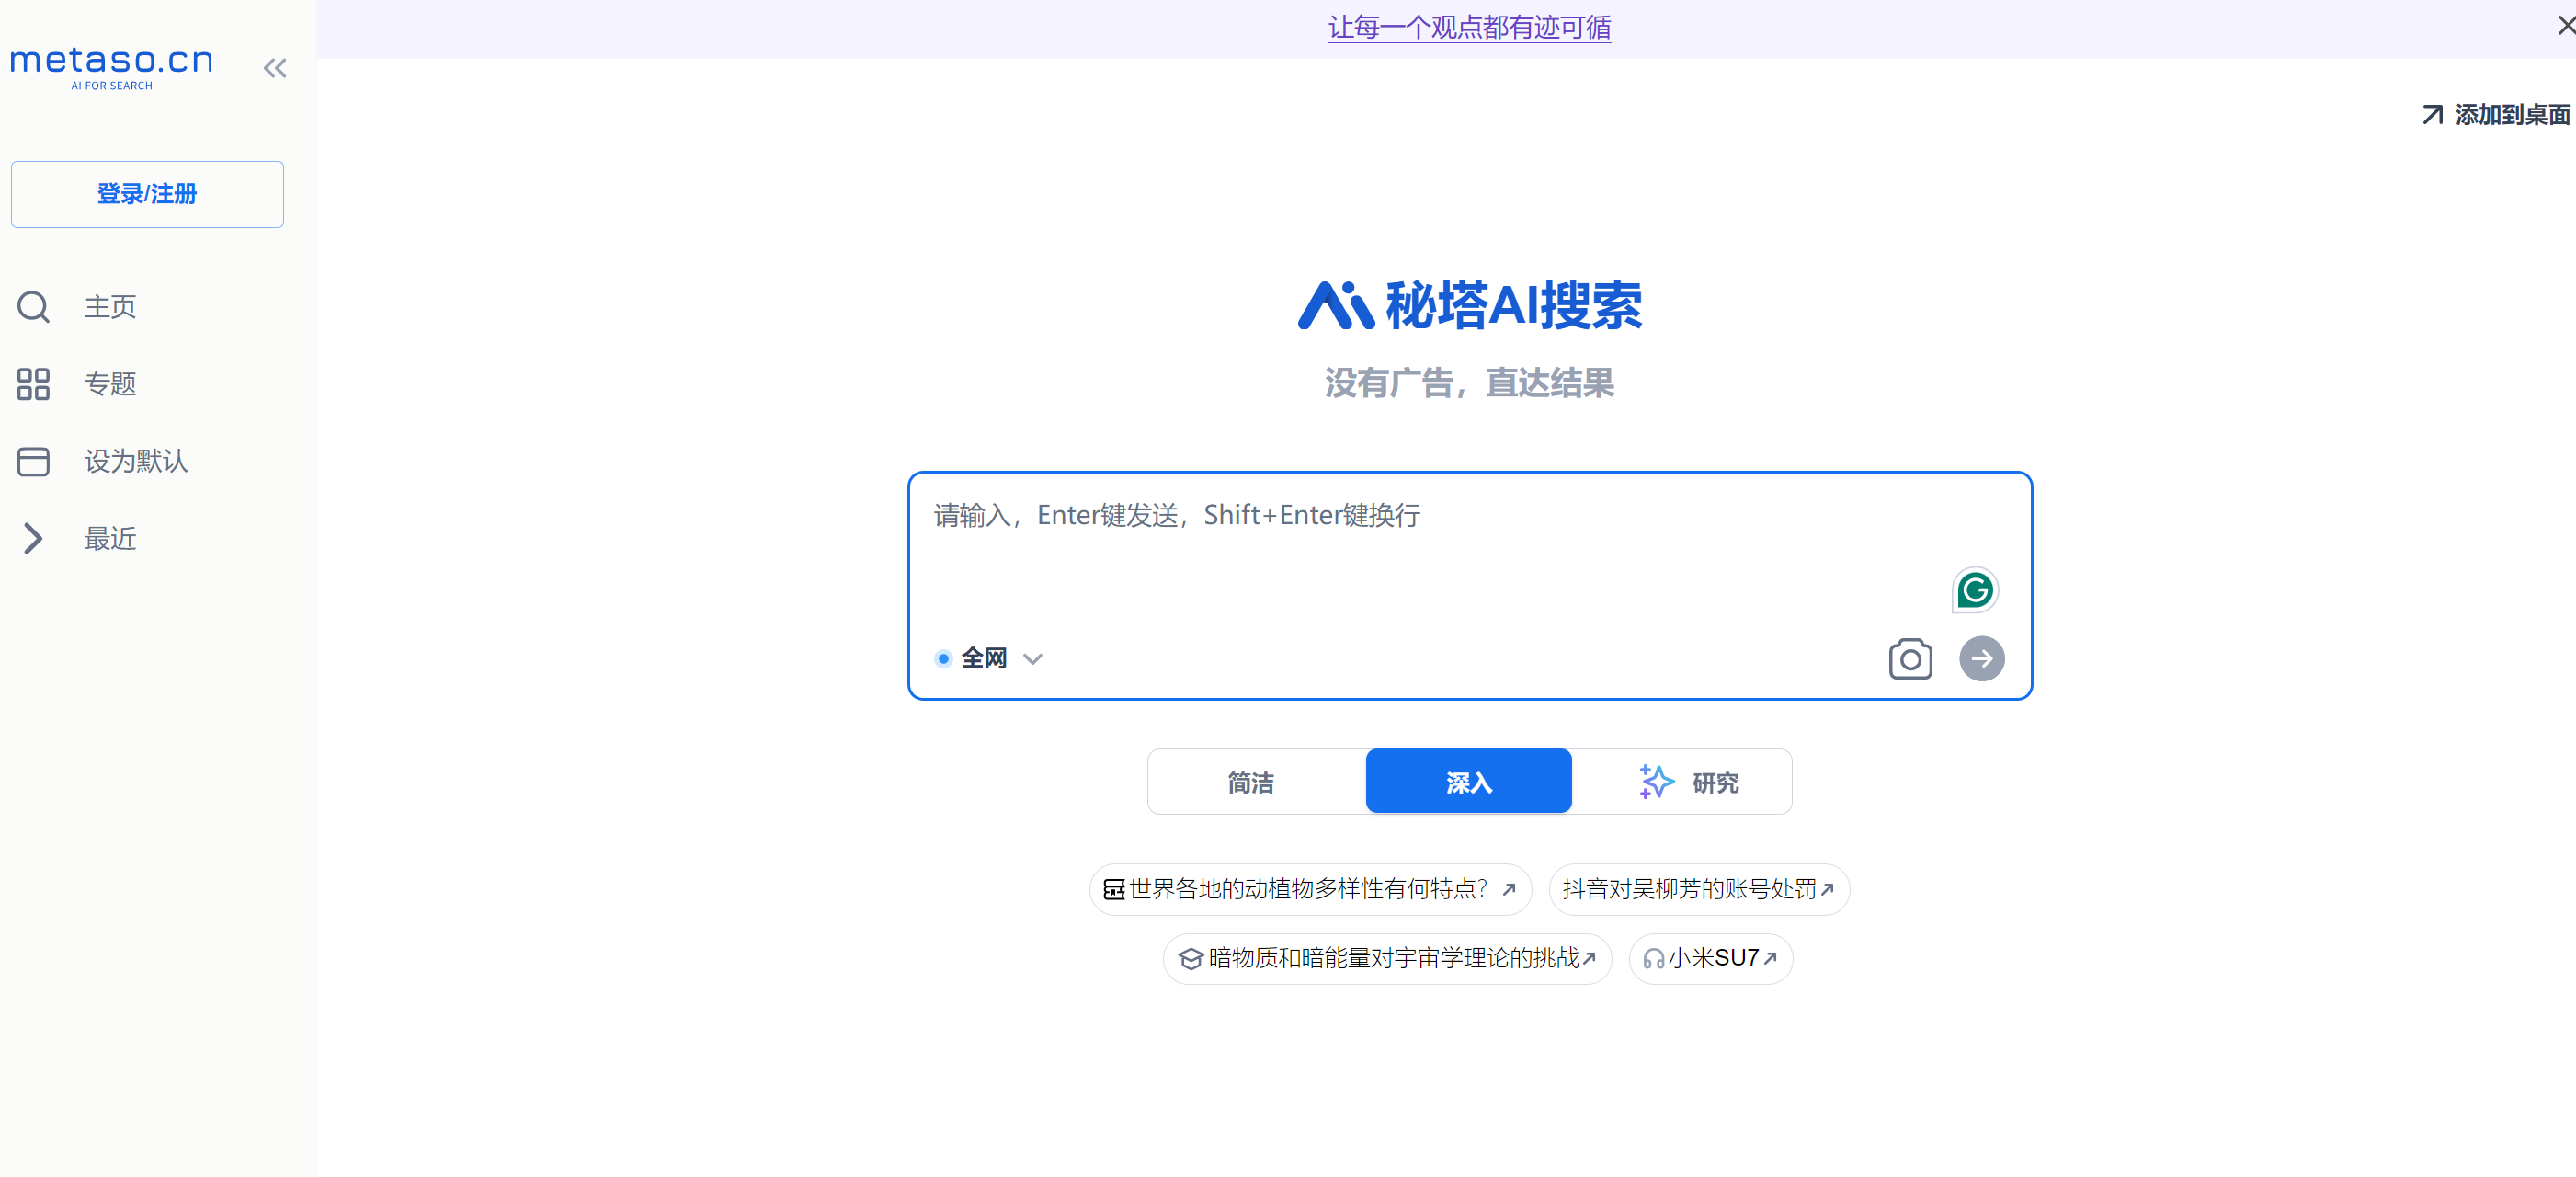Click the send arrow to submit search
Viewport: 2576px width, 1177px height.
1981,658
